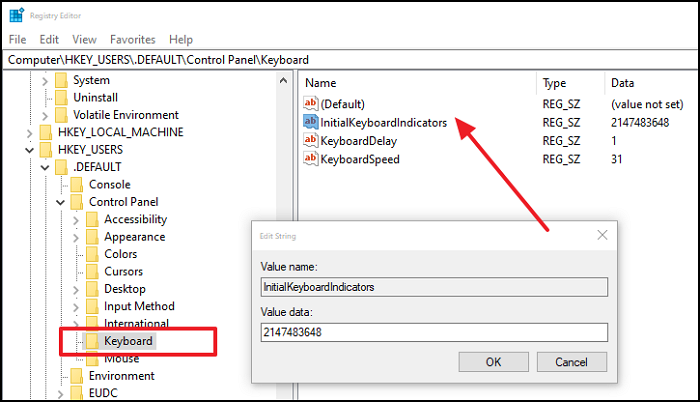Screen dimensions: 700x402
Task: Close the Edit String dialog with X
Action: point(602,235)
